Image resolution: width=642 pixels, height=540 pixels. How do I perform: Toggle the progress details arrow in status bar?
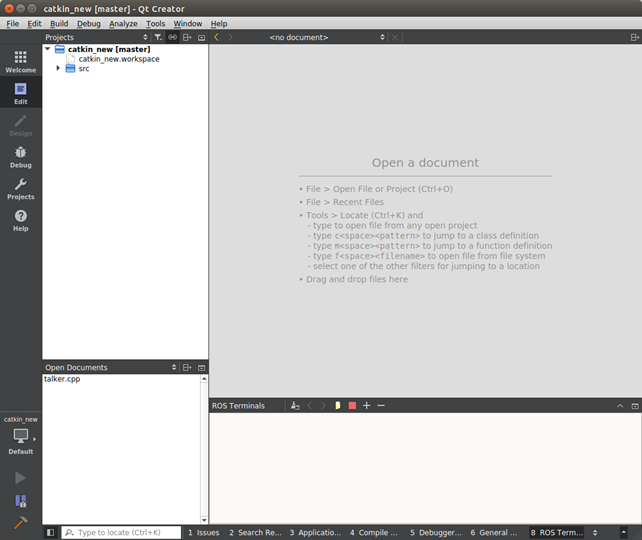coord(624,532)
